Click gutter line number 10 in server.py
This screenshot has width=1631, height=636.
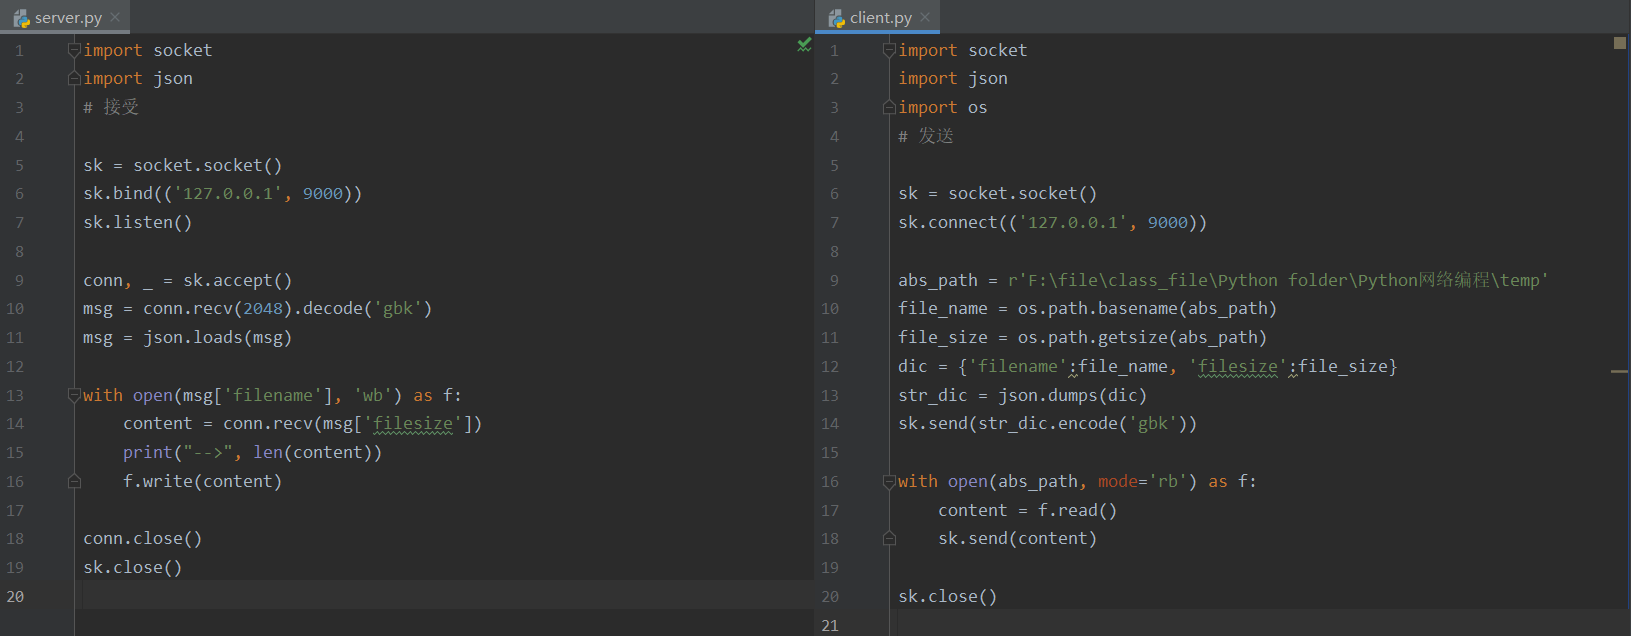tap(15, 308)
